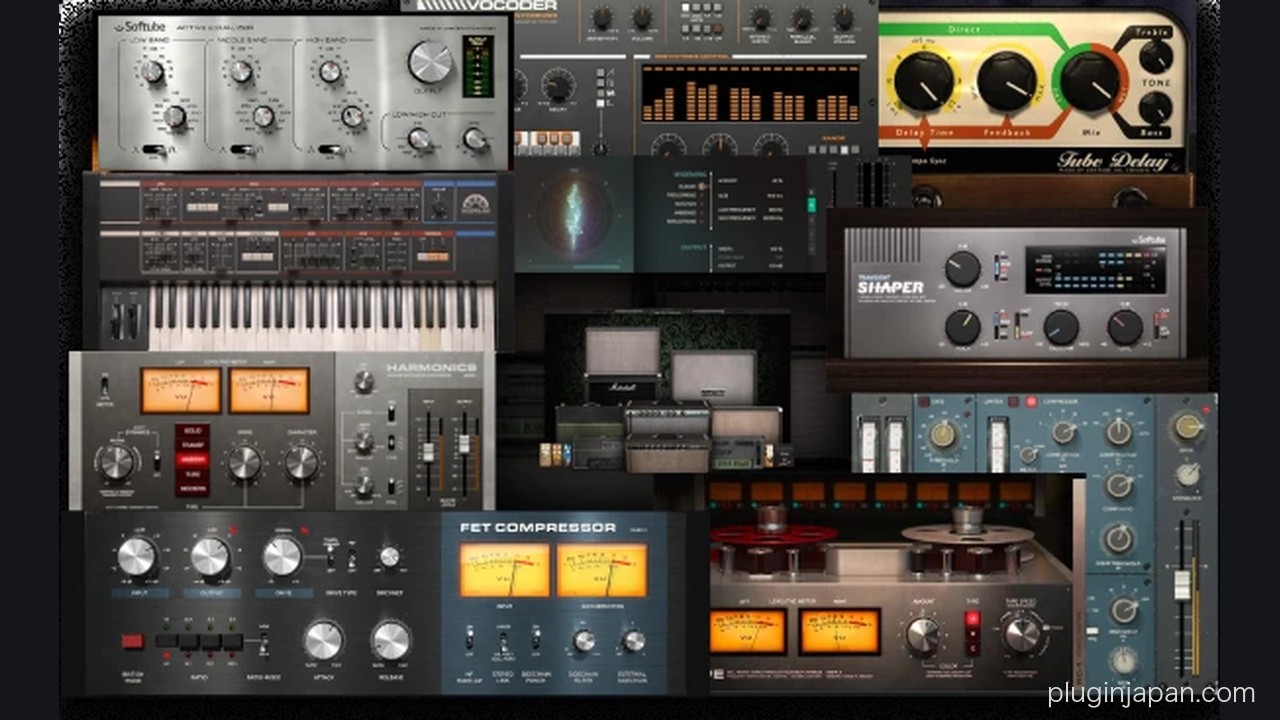Click the Release knob on FET Compressor

pyautogui.click(x=391, y=640)
